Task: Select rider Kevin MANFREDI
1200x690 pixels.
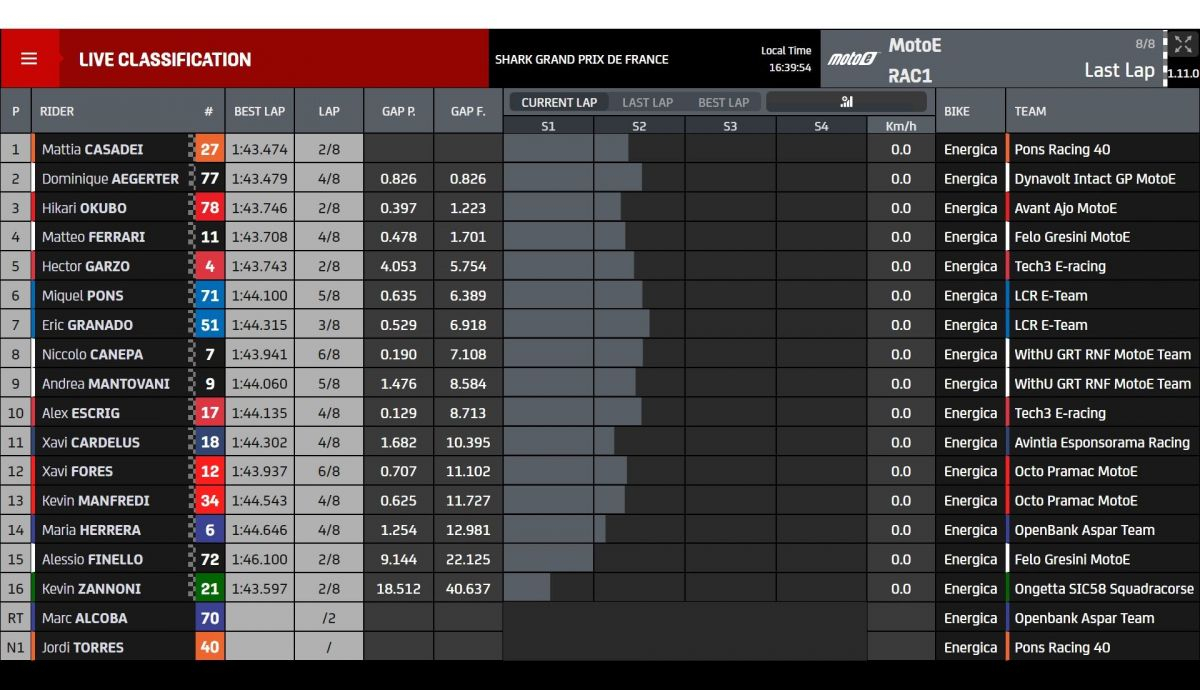Action: [x=95, y=500]
